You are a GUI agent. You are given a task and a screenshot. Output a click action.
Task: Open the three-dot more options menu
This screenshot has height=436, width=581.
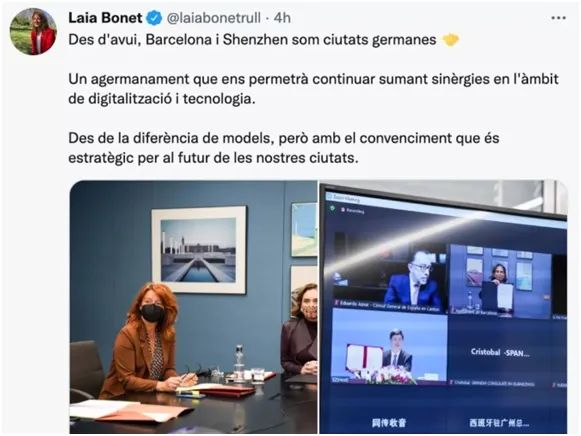[558, 18]
